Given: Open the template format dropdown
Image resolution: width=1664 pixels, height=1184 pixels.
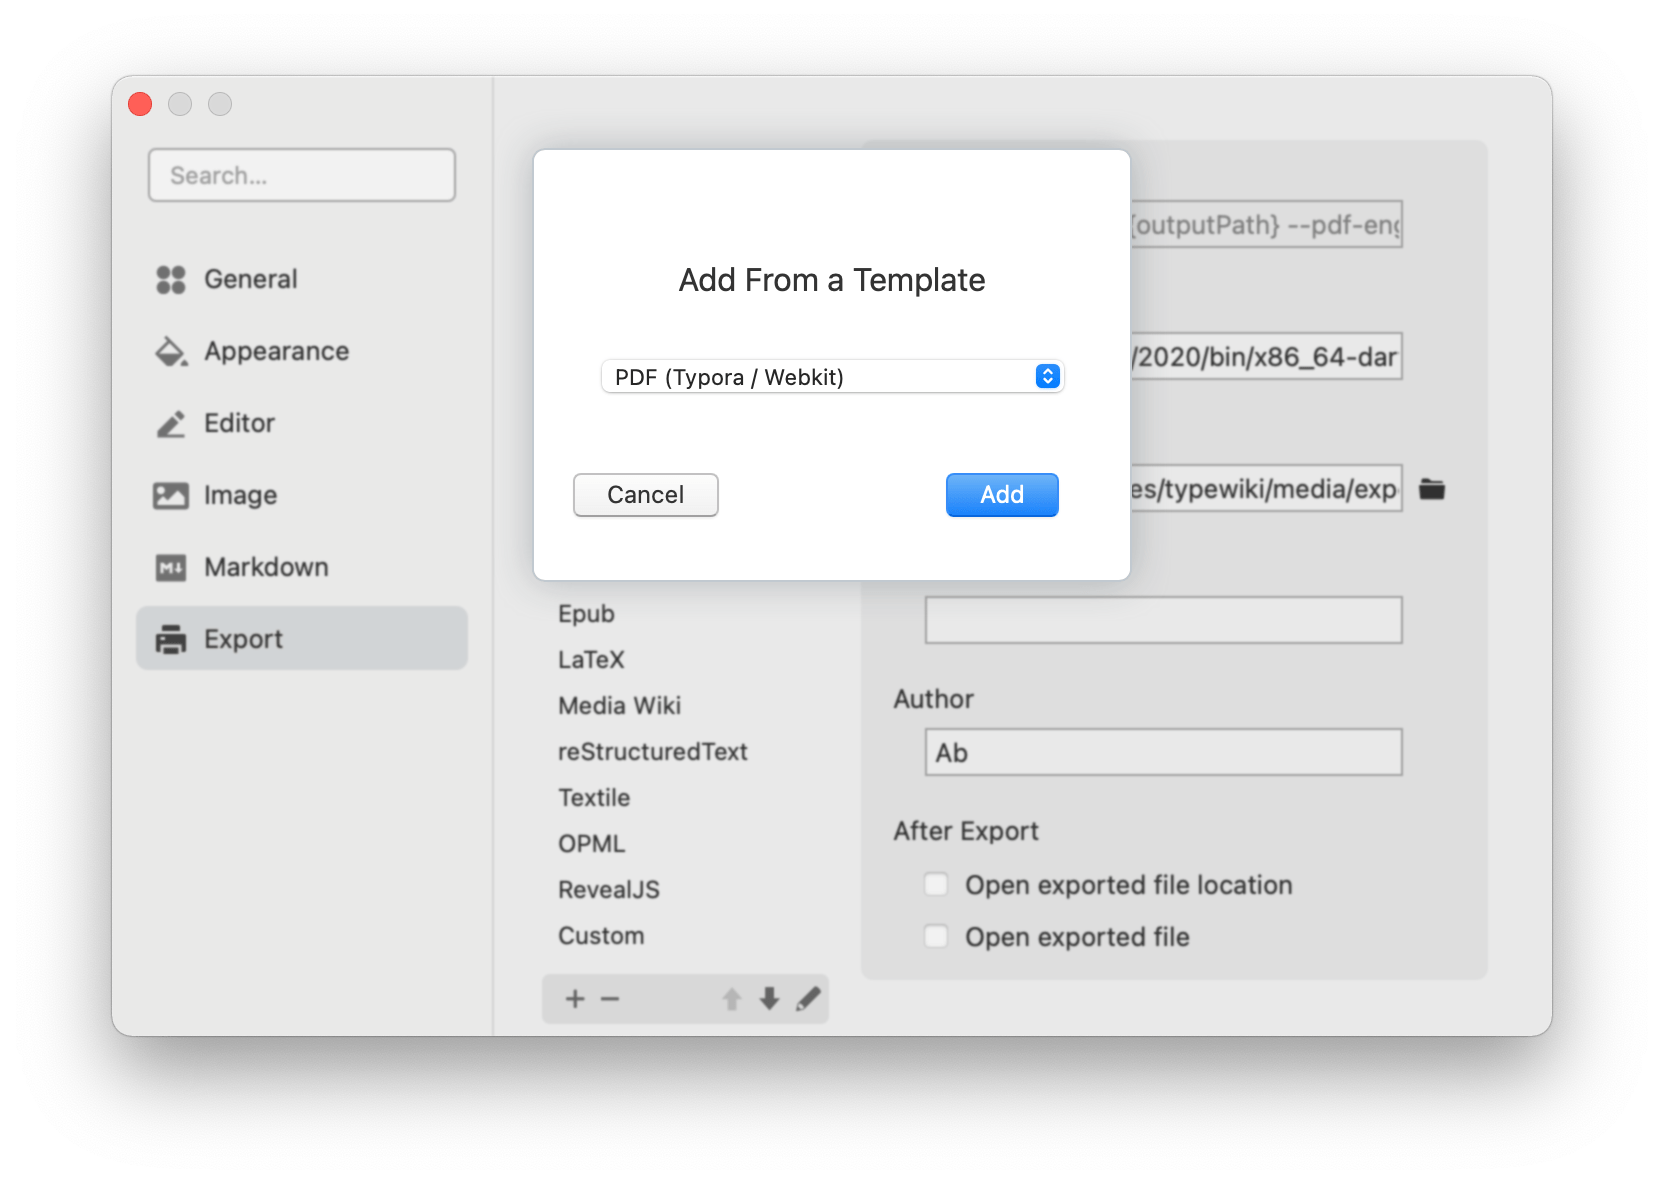Looking at the screenshot, I should point(1046,376).
